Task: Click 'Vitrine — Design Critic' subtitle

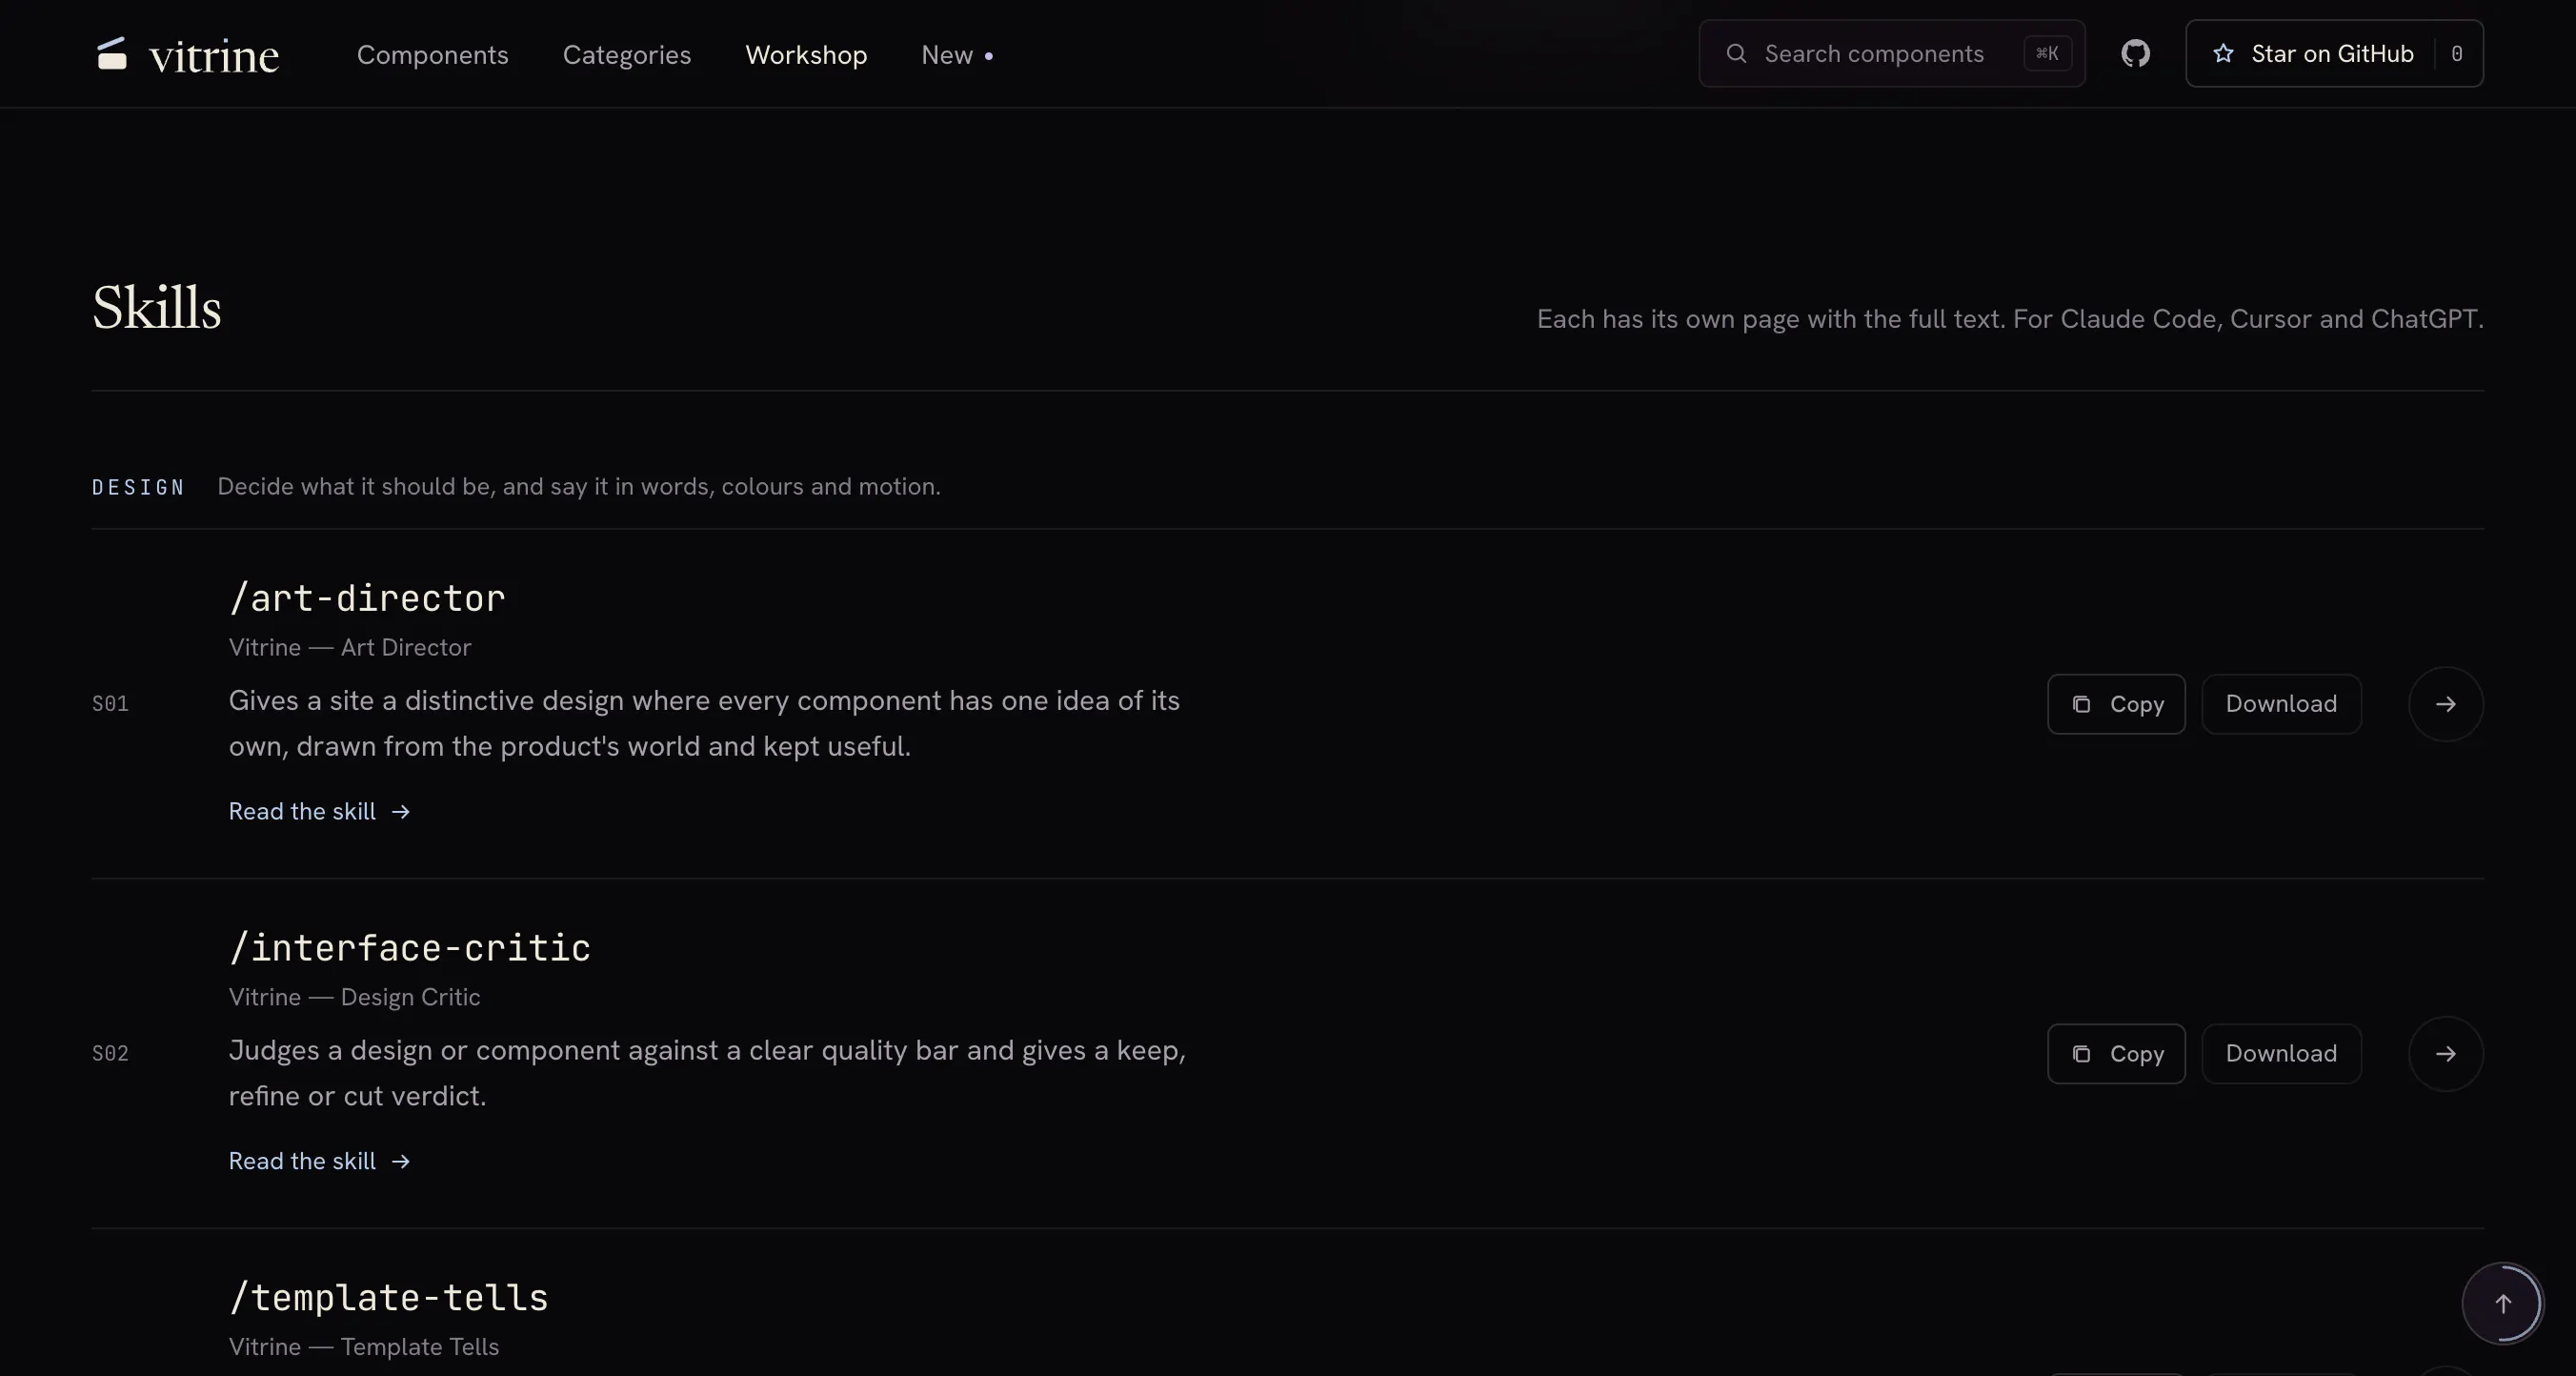Action: pyautogui.click(x=354, y=997)
